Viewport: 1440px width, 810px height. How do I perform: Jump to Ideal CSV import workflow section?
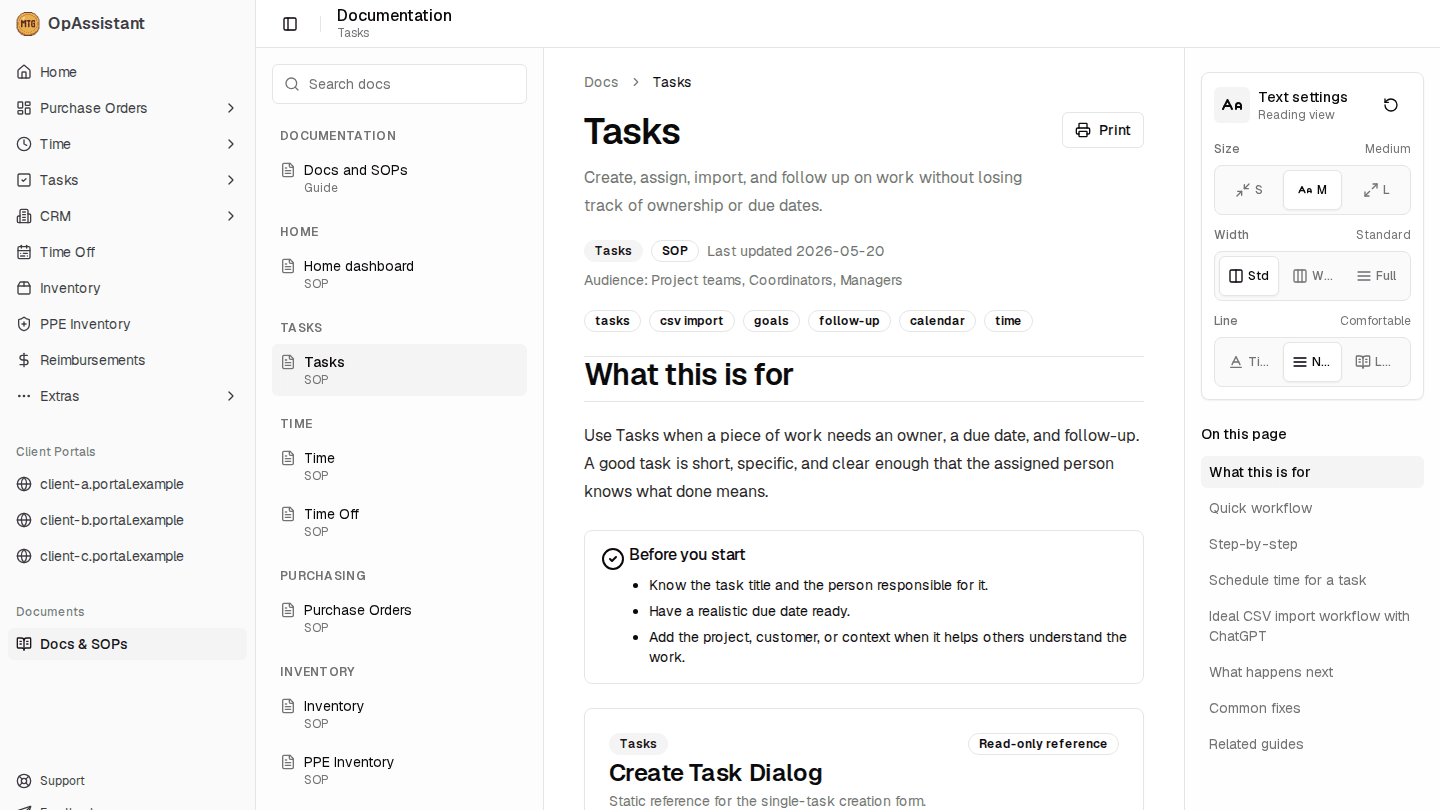click(1312, 626)
